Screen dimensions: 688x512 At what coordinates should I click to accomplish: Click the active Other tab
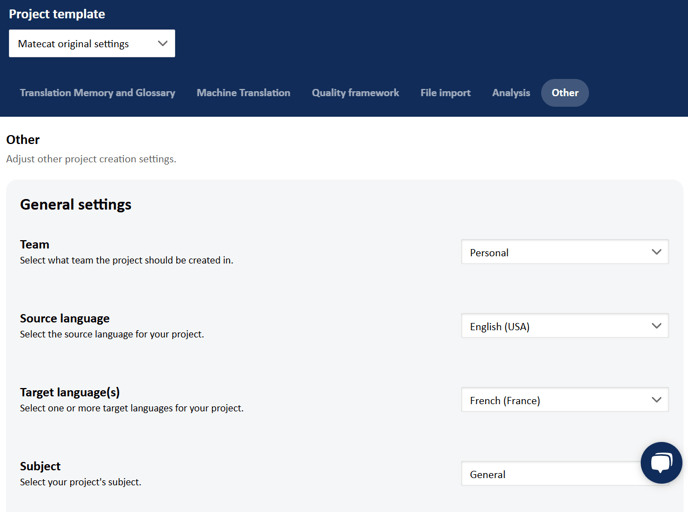pyautogui.click(x=565, y=93)
